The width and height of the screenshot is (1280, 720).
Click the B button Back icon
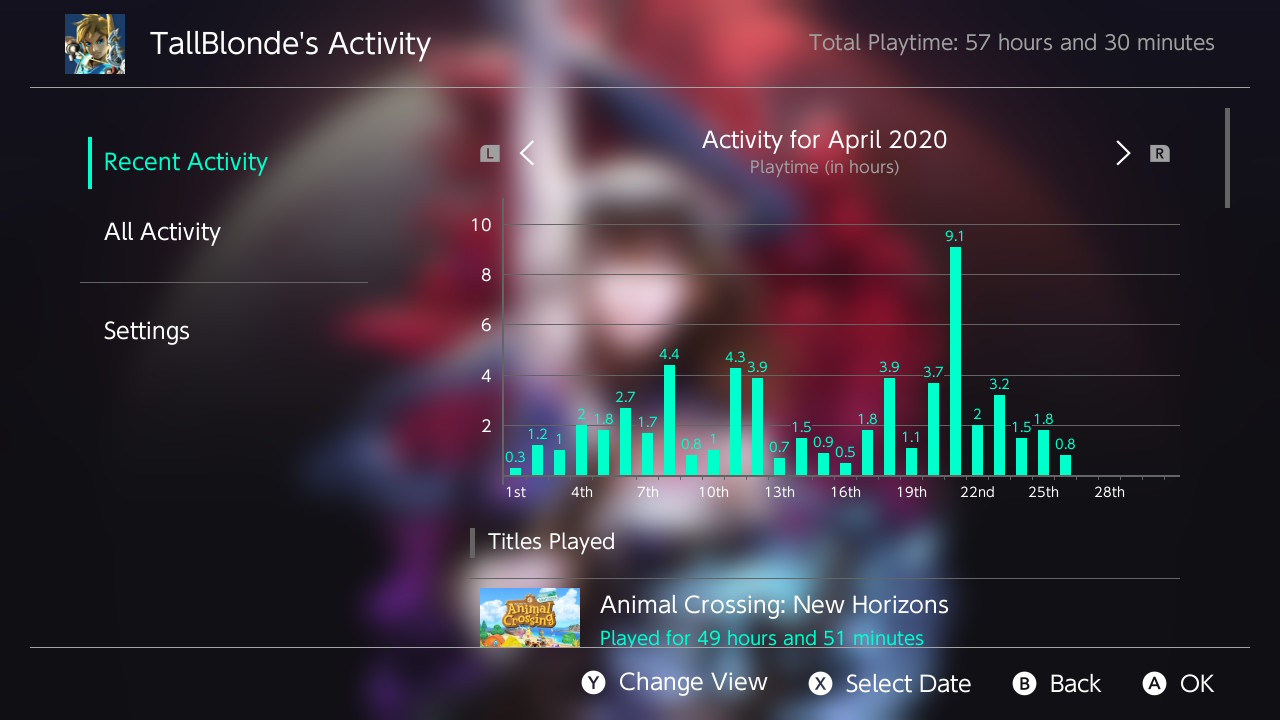pyautogui.click(x=1025, y=684)
